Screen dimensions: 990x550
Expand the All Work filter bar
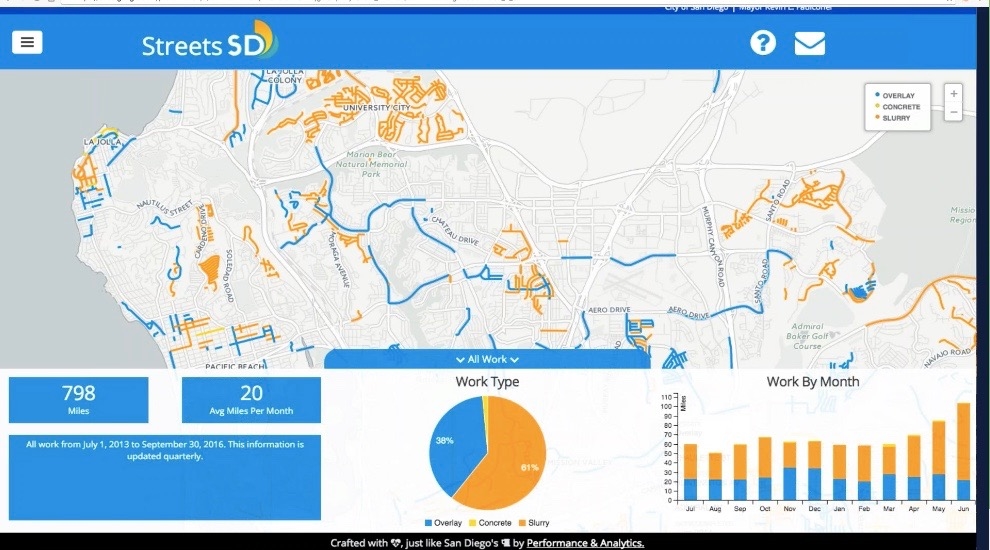pyautogui.click(x=487, y=359)
